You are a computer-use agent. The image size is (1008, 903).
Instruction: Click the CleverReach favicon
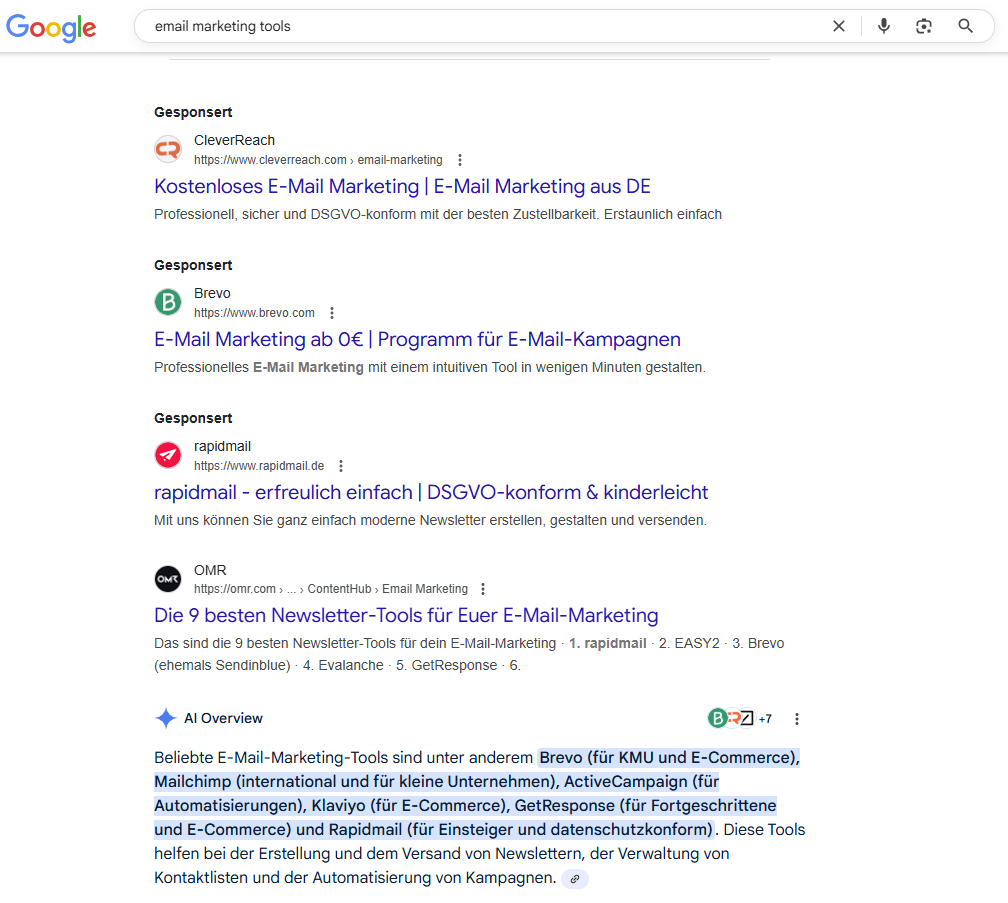(167, 148)
